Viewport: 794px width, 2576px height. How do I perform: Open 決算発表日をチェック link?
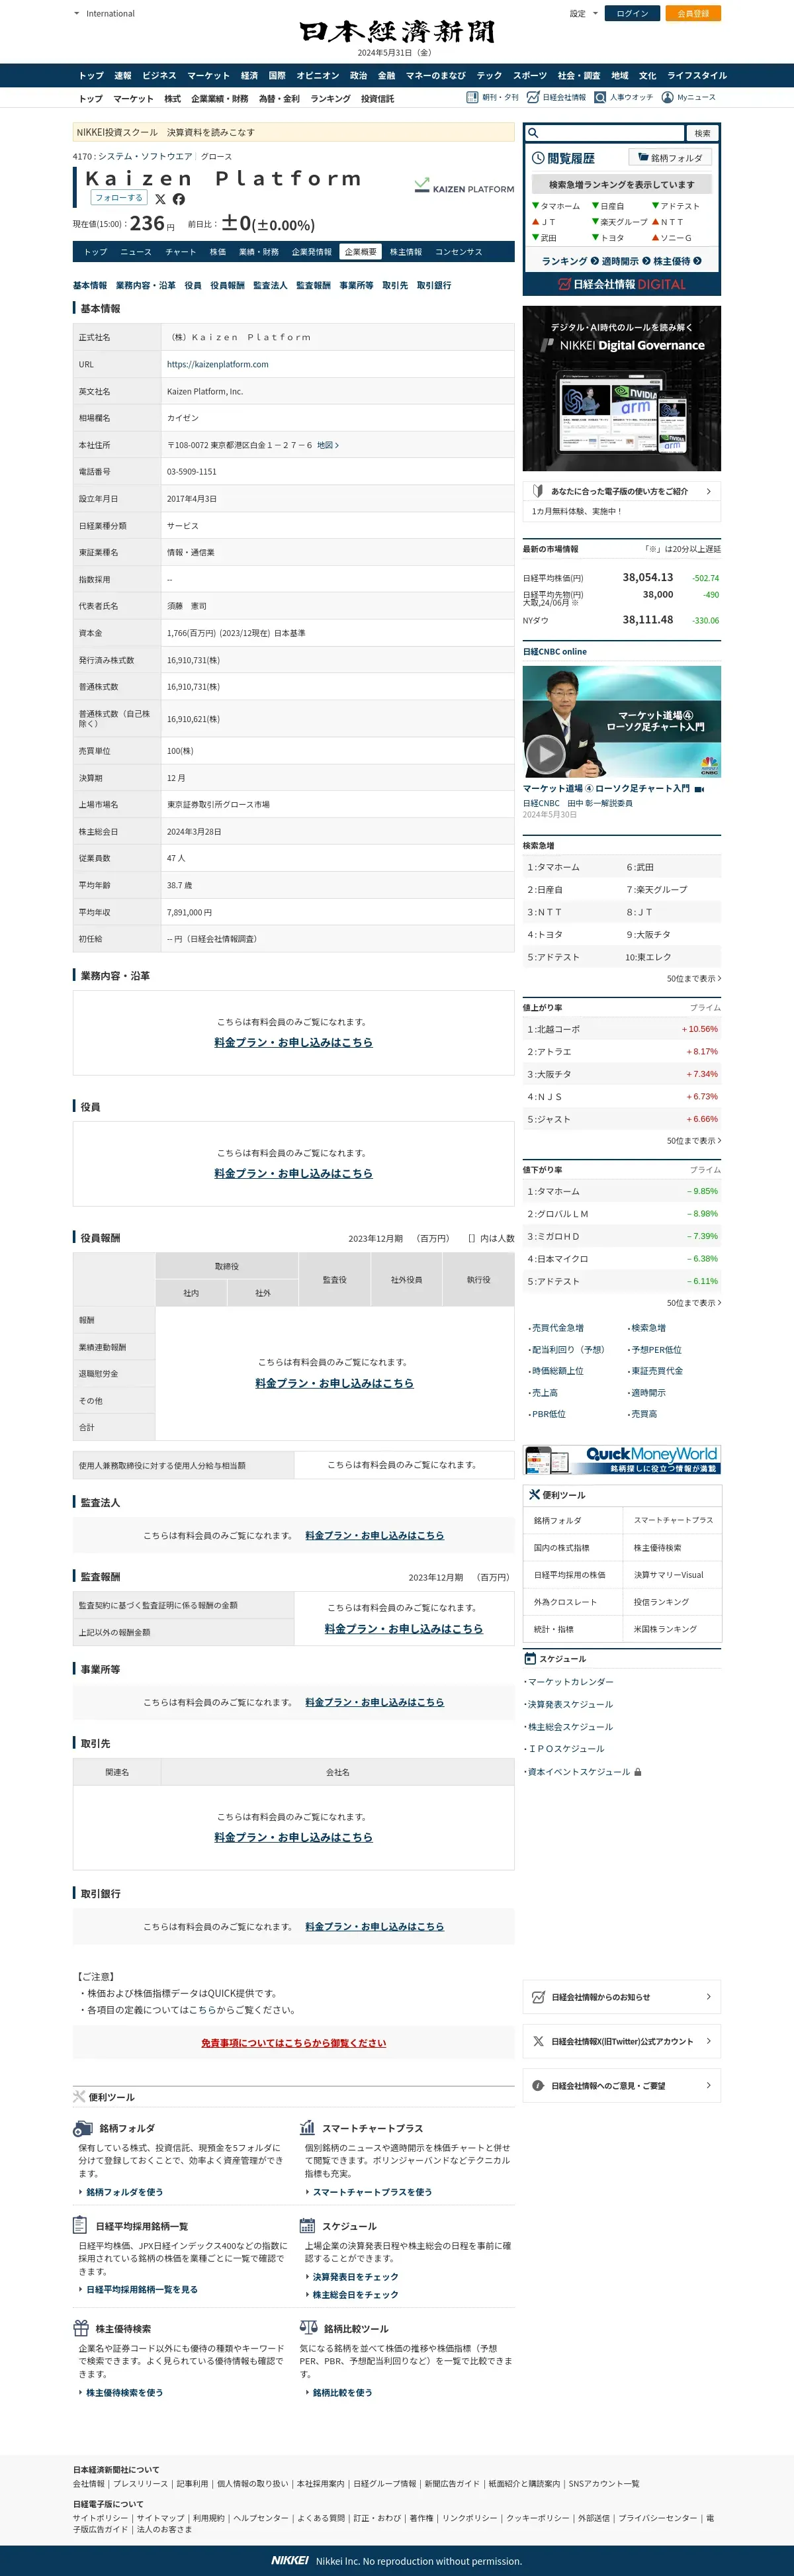coord(355,2277)
